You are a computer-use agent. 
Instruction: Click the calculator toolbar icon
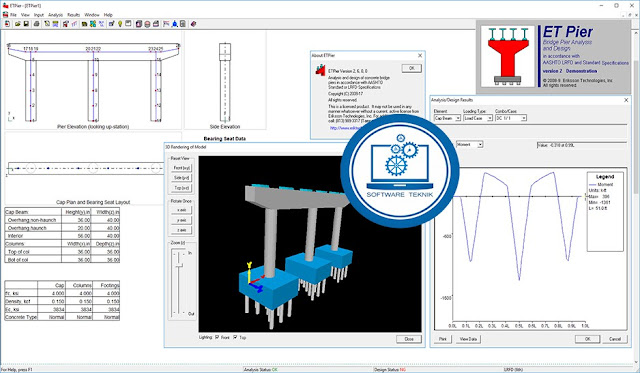tap(183, 24)
